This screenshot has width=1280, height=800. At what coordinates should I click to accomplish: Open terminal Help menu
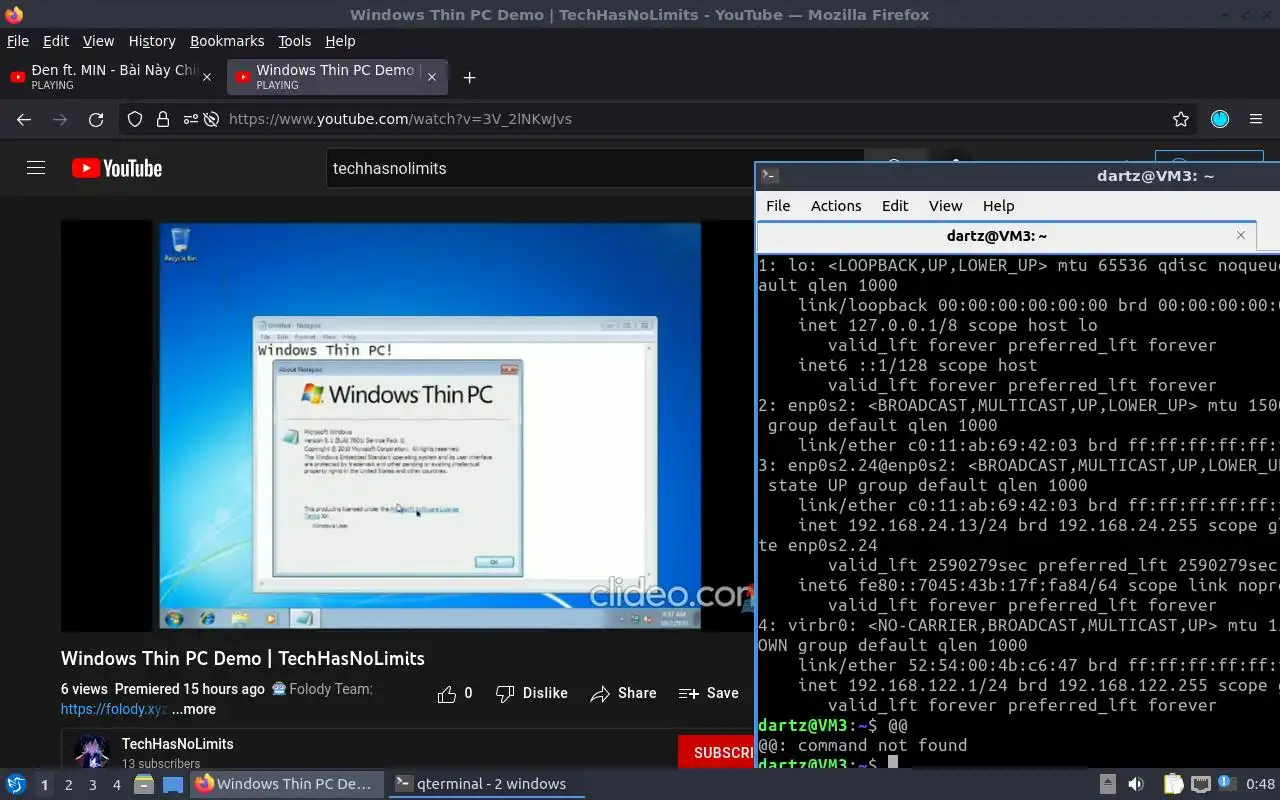tap(998, 206)
